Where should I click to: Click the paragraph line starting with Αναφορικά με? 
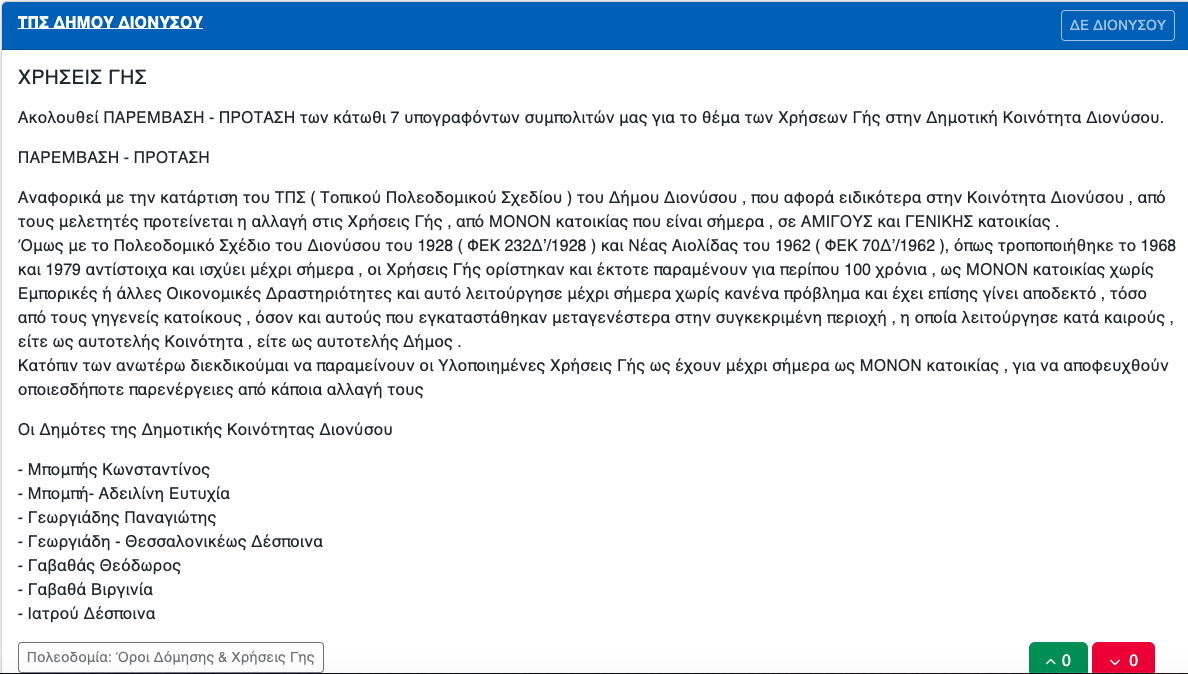tap(592, 198)
